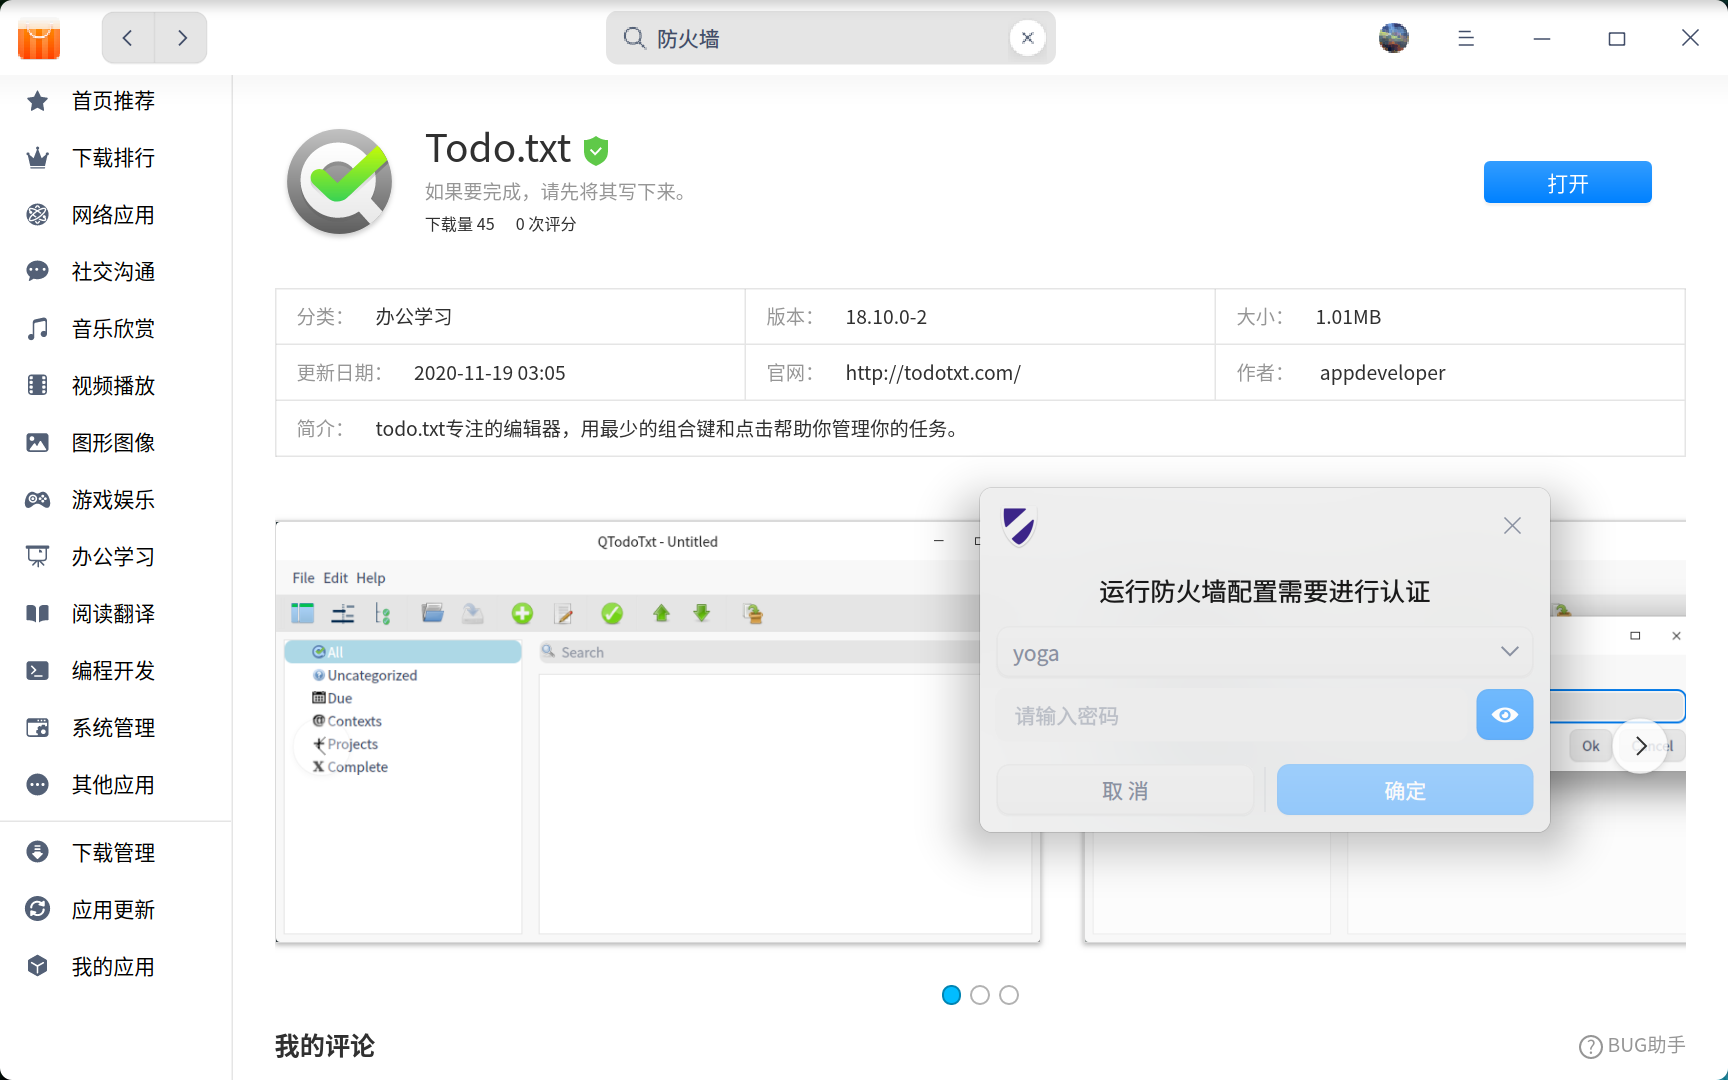Viewport: 1728px width, 1080px height.
Task: Select the third carousel page dot
Action: 1009,995
